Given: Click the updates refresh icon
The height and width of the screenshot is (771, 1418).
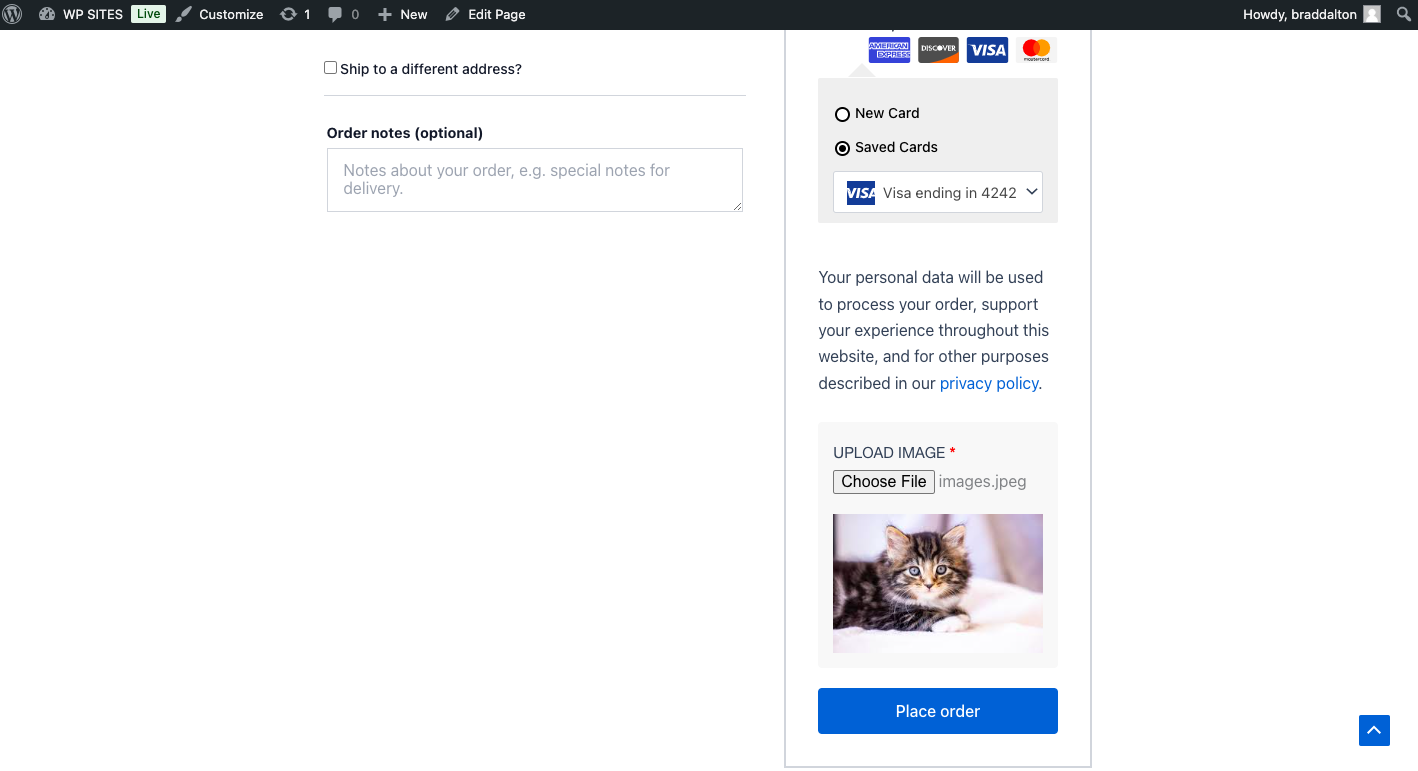Looking at the screenshot, I should pos(288,14).
